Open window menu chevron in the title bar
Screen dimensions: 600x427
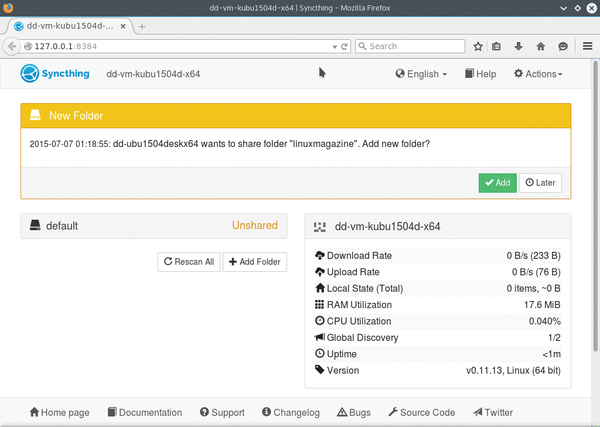click(x=563, y=8)
